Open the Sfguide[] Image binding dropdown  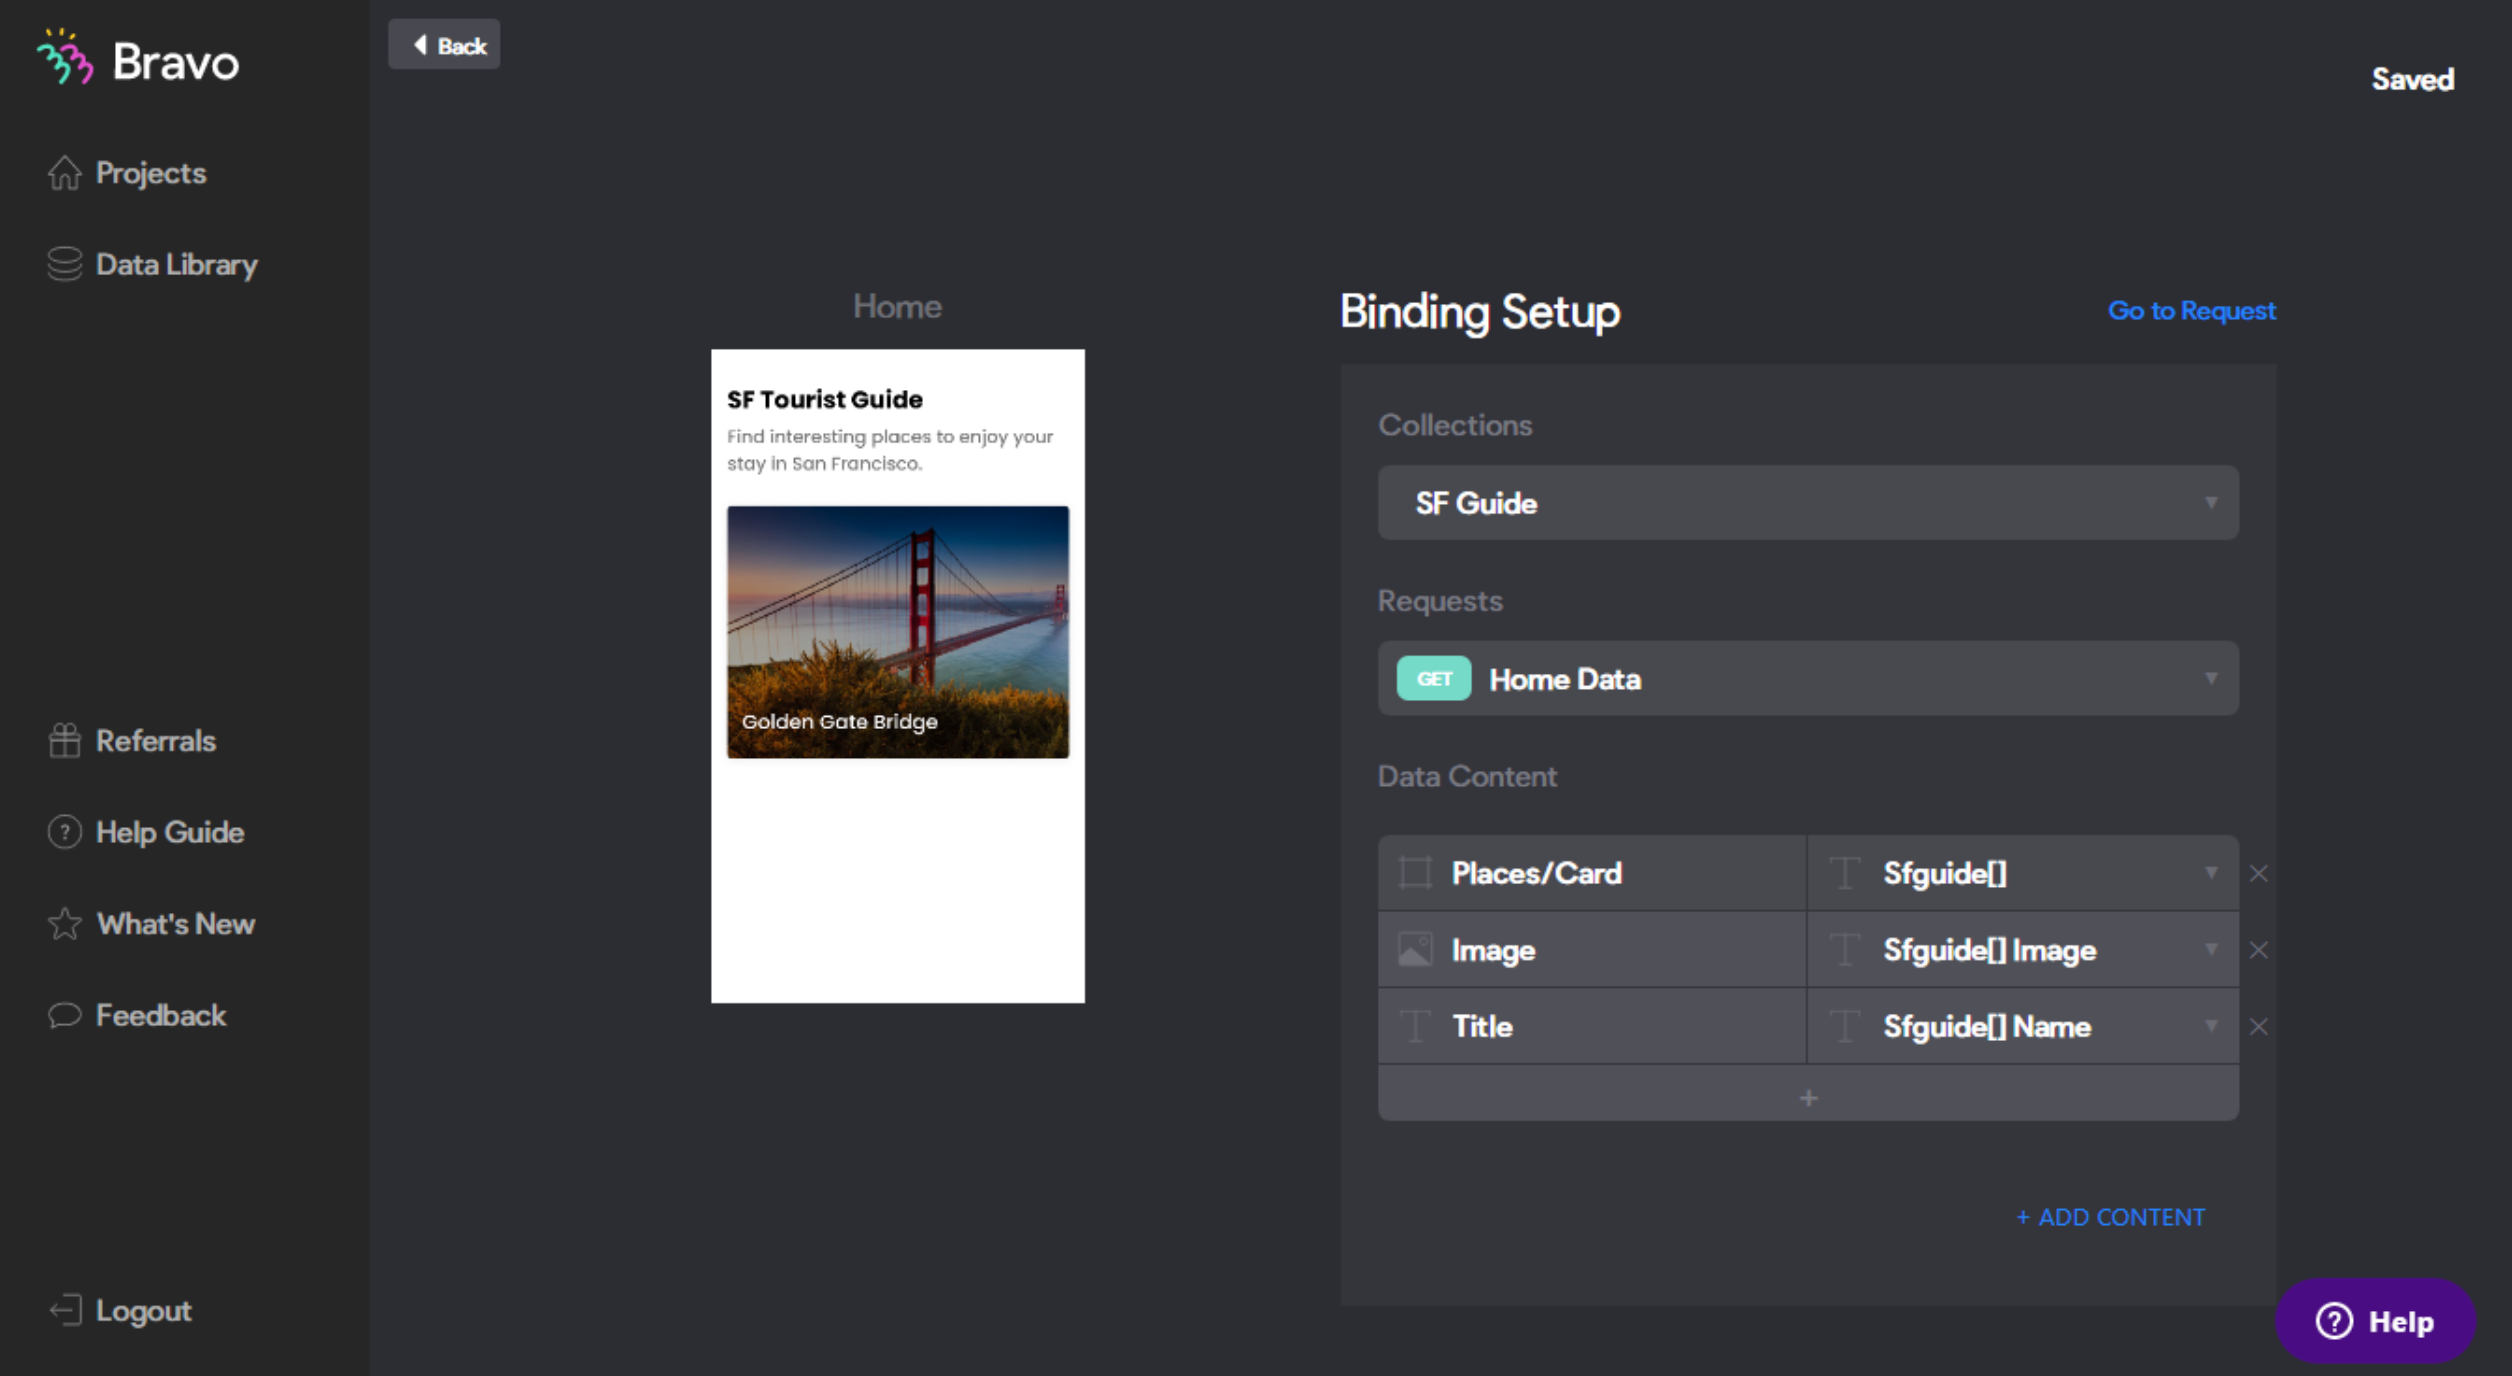[2212, 948]
